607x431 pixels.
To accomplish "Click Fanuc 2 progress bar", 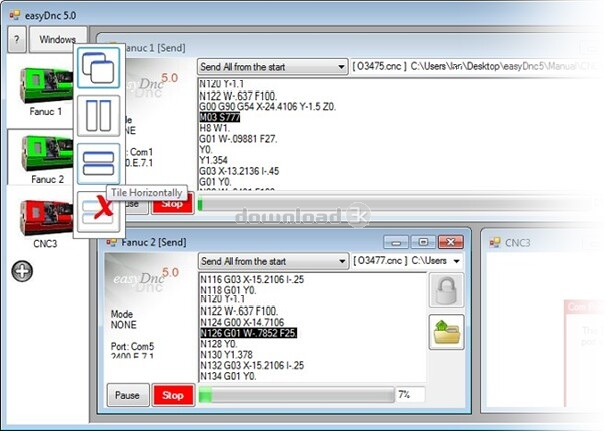I will pos(297,395).
